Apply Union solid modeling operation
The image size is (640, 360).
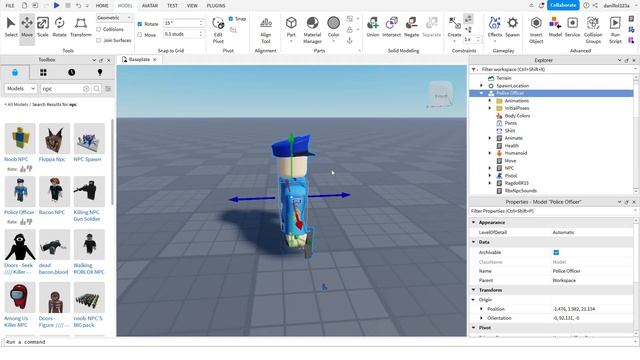[x=373, y=27]
